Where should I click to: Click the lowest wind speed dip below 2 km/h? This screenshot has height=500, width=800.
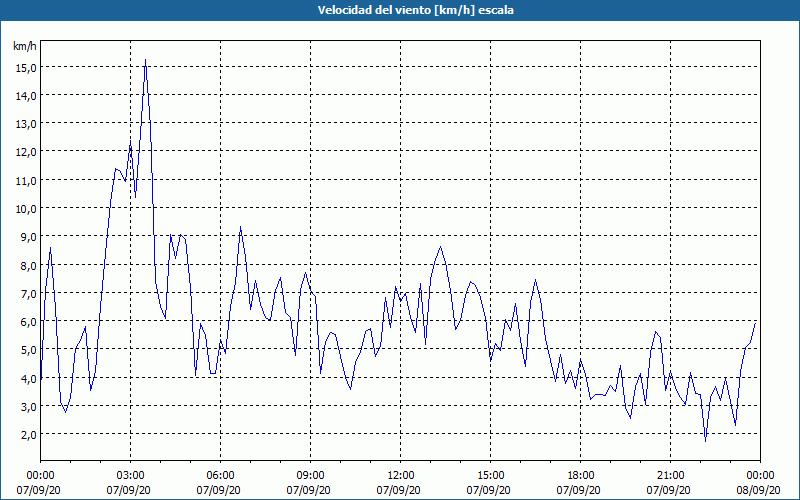(706, 441)
